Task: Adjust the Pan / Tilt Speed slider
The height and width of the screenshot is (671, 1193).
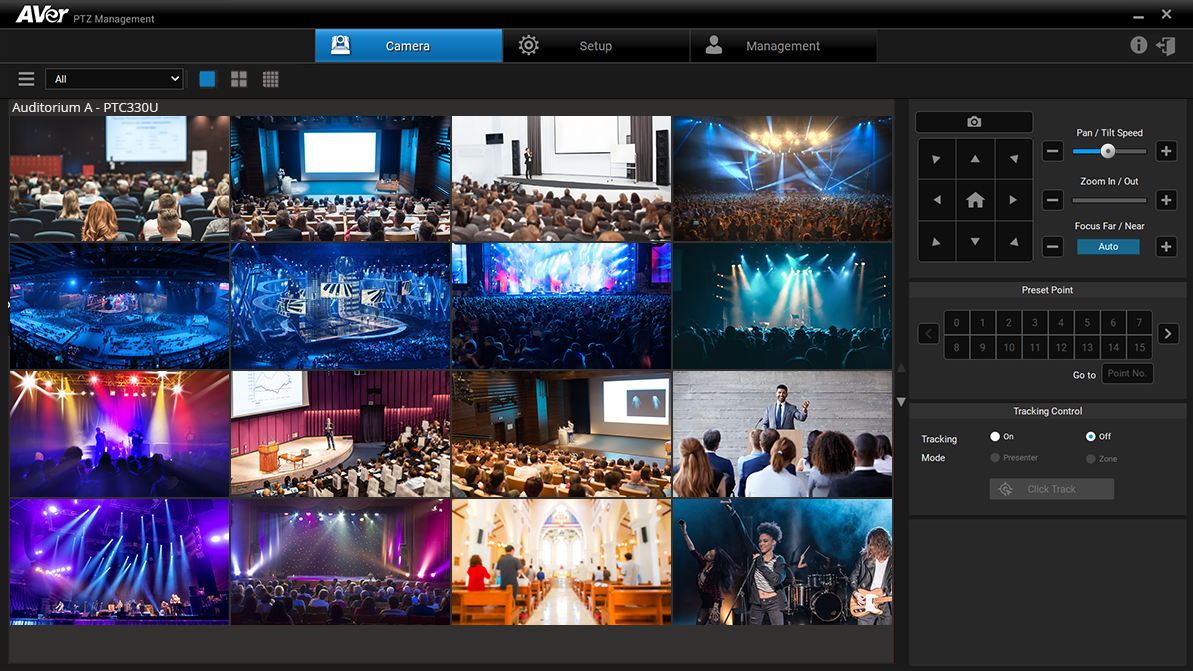Action: coord(1109,151)
